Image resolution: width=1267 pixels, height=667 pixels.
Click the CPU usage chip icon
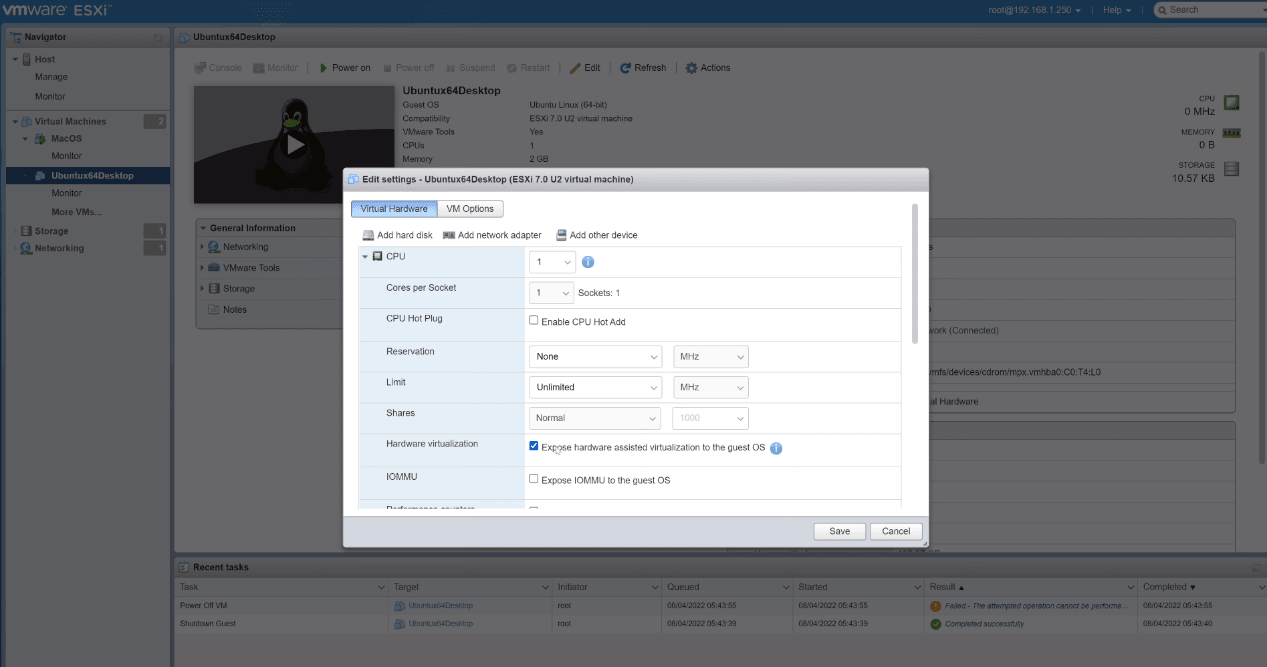(x=1232, y=102)
